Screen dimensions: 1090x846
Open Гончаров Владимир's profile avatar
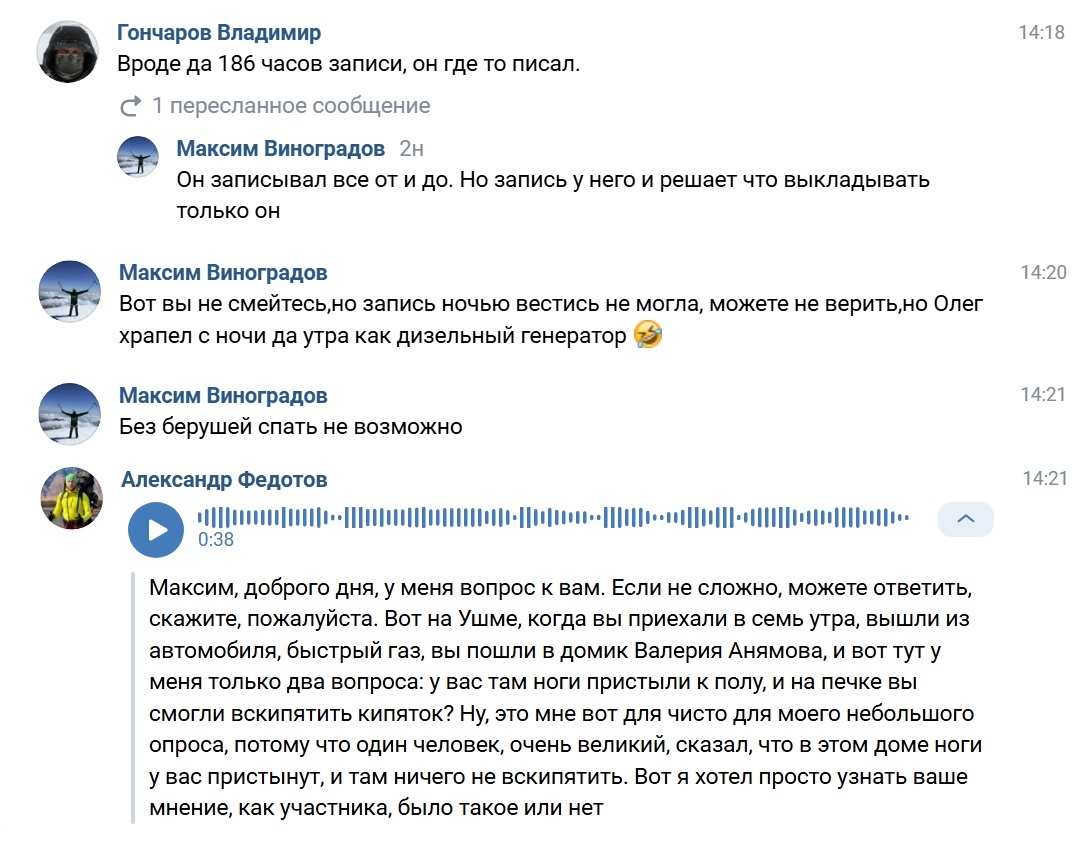68,52
